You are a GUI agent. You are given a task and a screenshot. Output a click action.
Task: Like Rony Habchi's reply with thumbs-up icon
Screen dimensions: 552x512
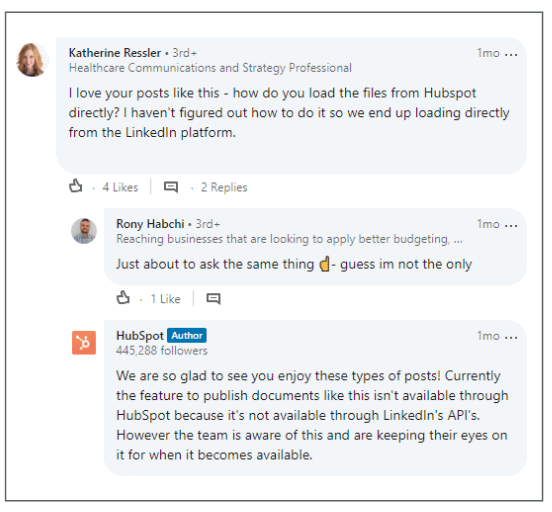pos(123,298)
